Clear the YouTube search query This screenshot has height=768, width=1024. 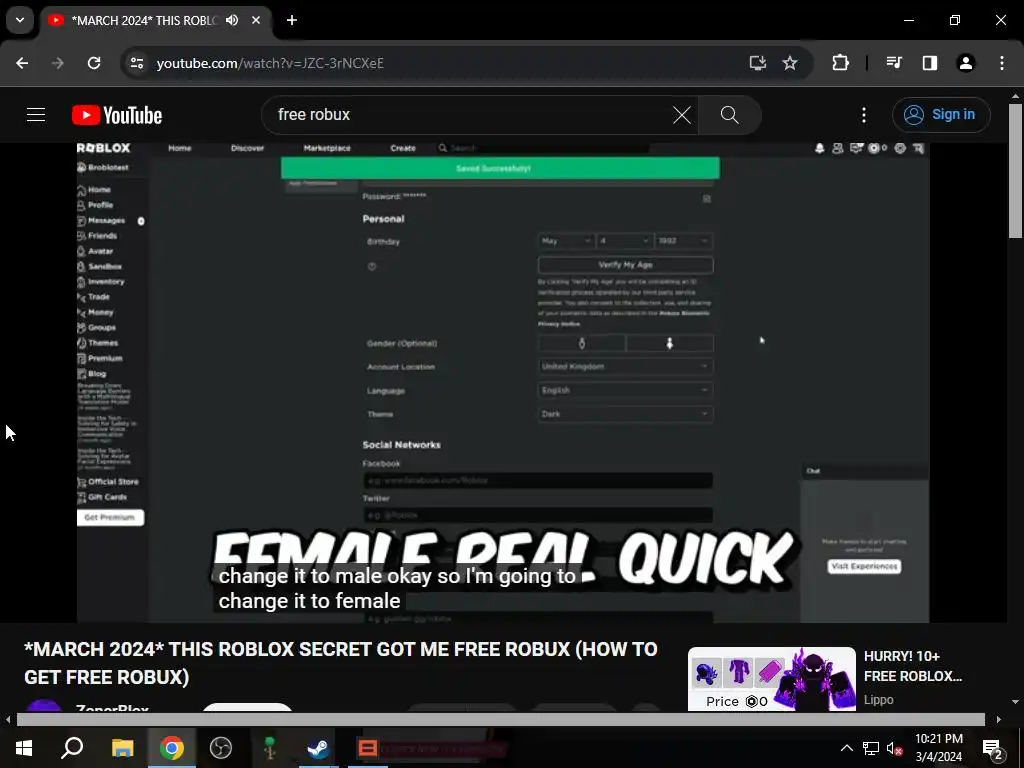coord(682,115)
